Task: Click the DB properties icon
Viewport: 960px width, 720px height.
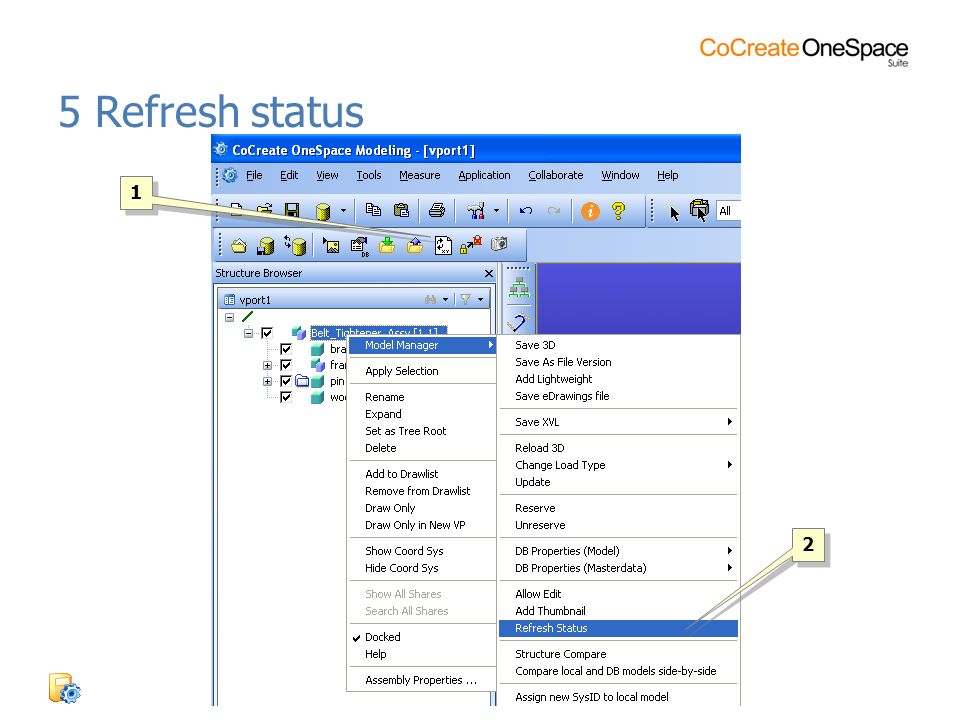Action: click(x=359, y=247)
